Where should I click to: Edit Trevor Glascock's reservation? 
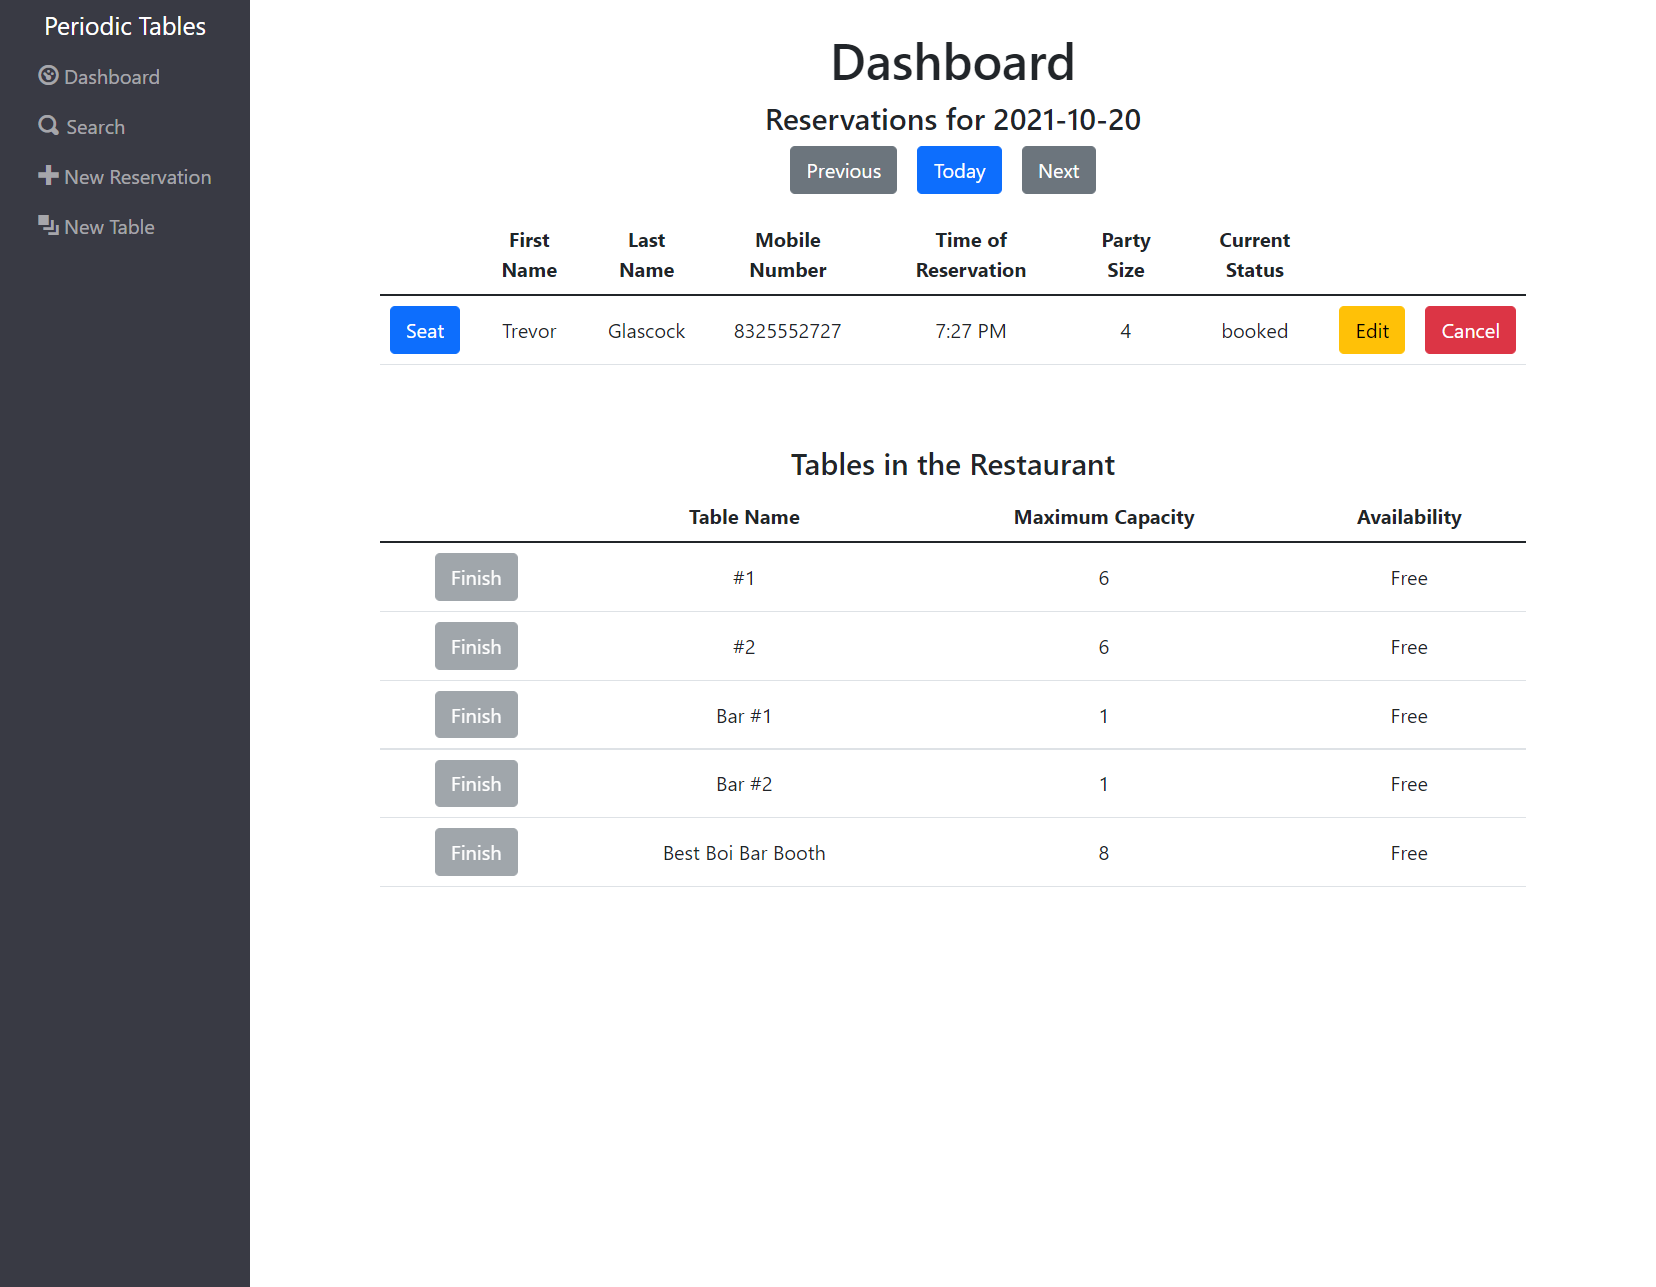[1371, 330]
